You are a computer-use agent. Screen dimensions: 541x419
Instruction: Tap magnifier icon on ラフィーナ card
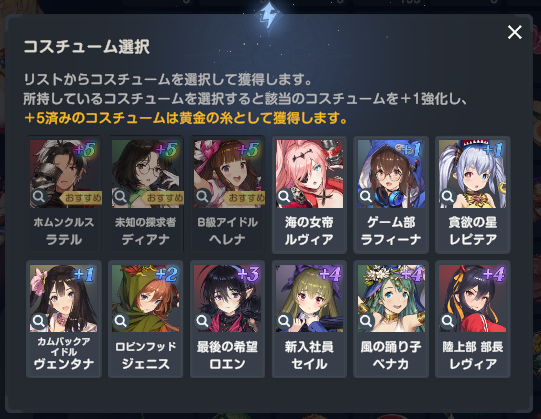coord(366,196)
